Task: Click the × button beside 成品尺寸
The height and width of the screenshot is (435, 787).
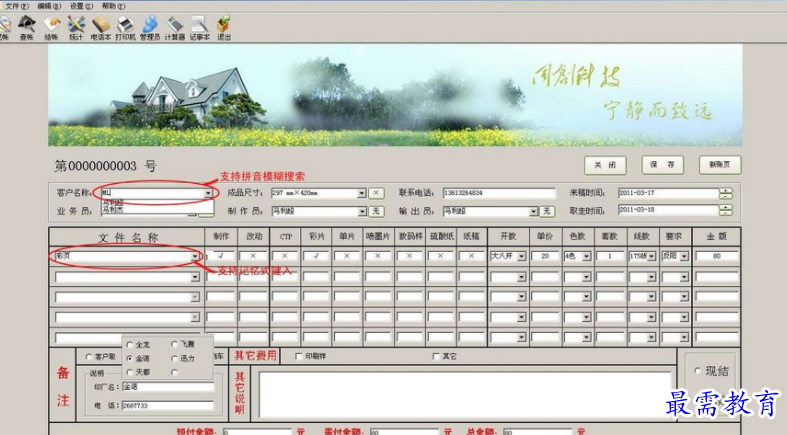Action: point(376,193)
